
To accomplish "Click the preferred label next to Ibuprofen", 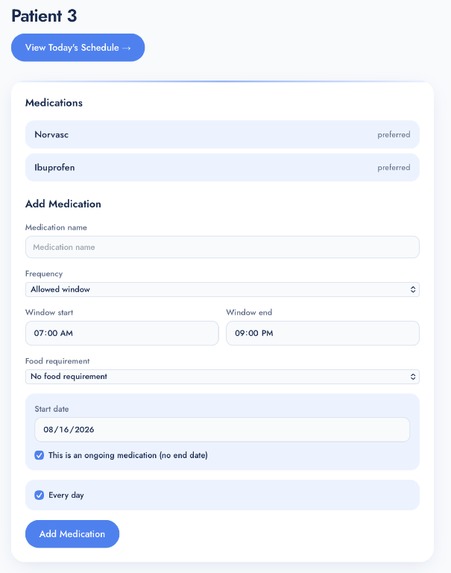I will (394, 167).
